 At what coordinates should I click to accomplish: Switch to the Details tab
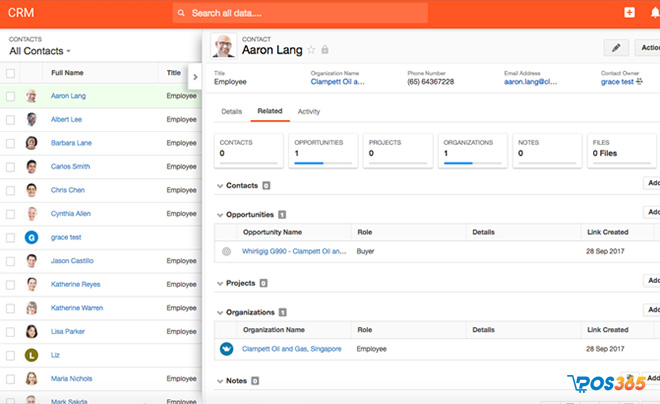pyautogui.click(x=231, y=112)
